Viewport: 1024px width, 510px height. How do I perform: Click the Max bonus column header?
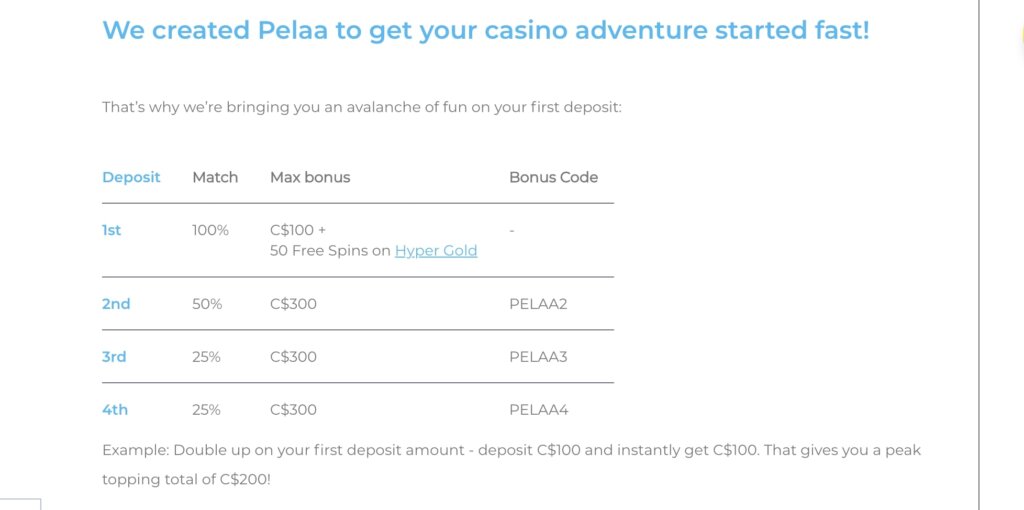point(310,178)
